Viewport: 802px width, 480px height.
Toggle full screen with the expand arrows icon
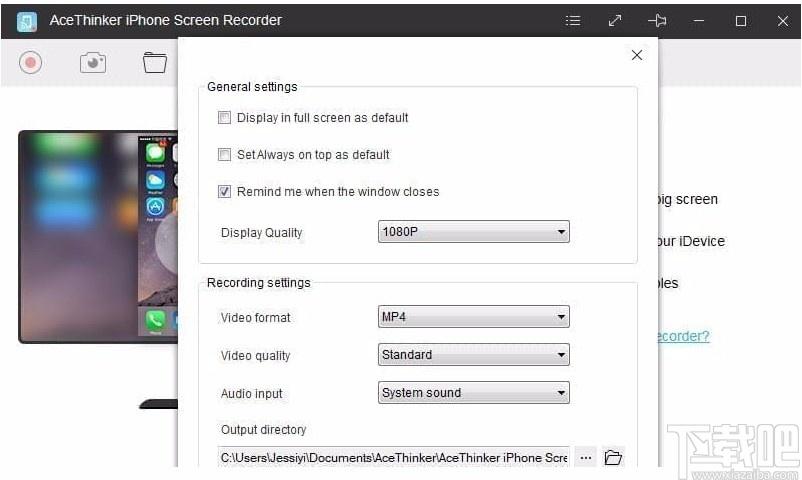click(615, 20)
